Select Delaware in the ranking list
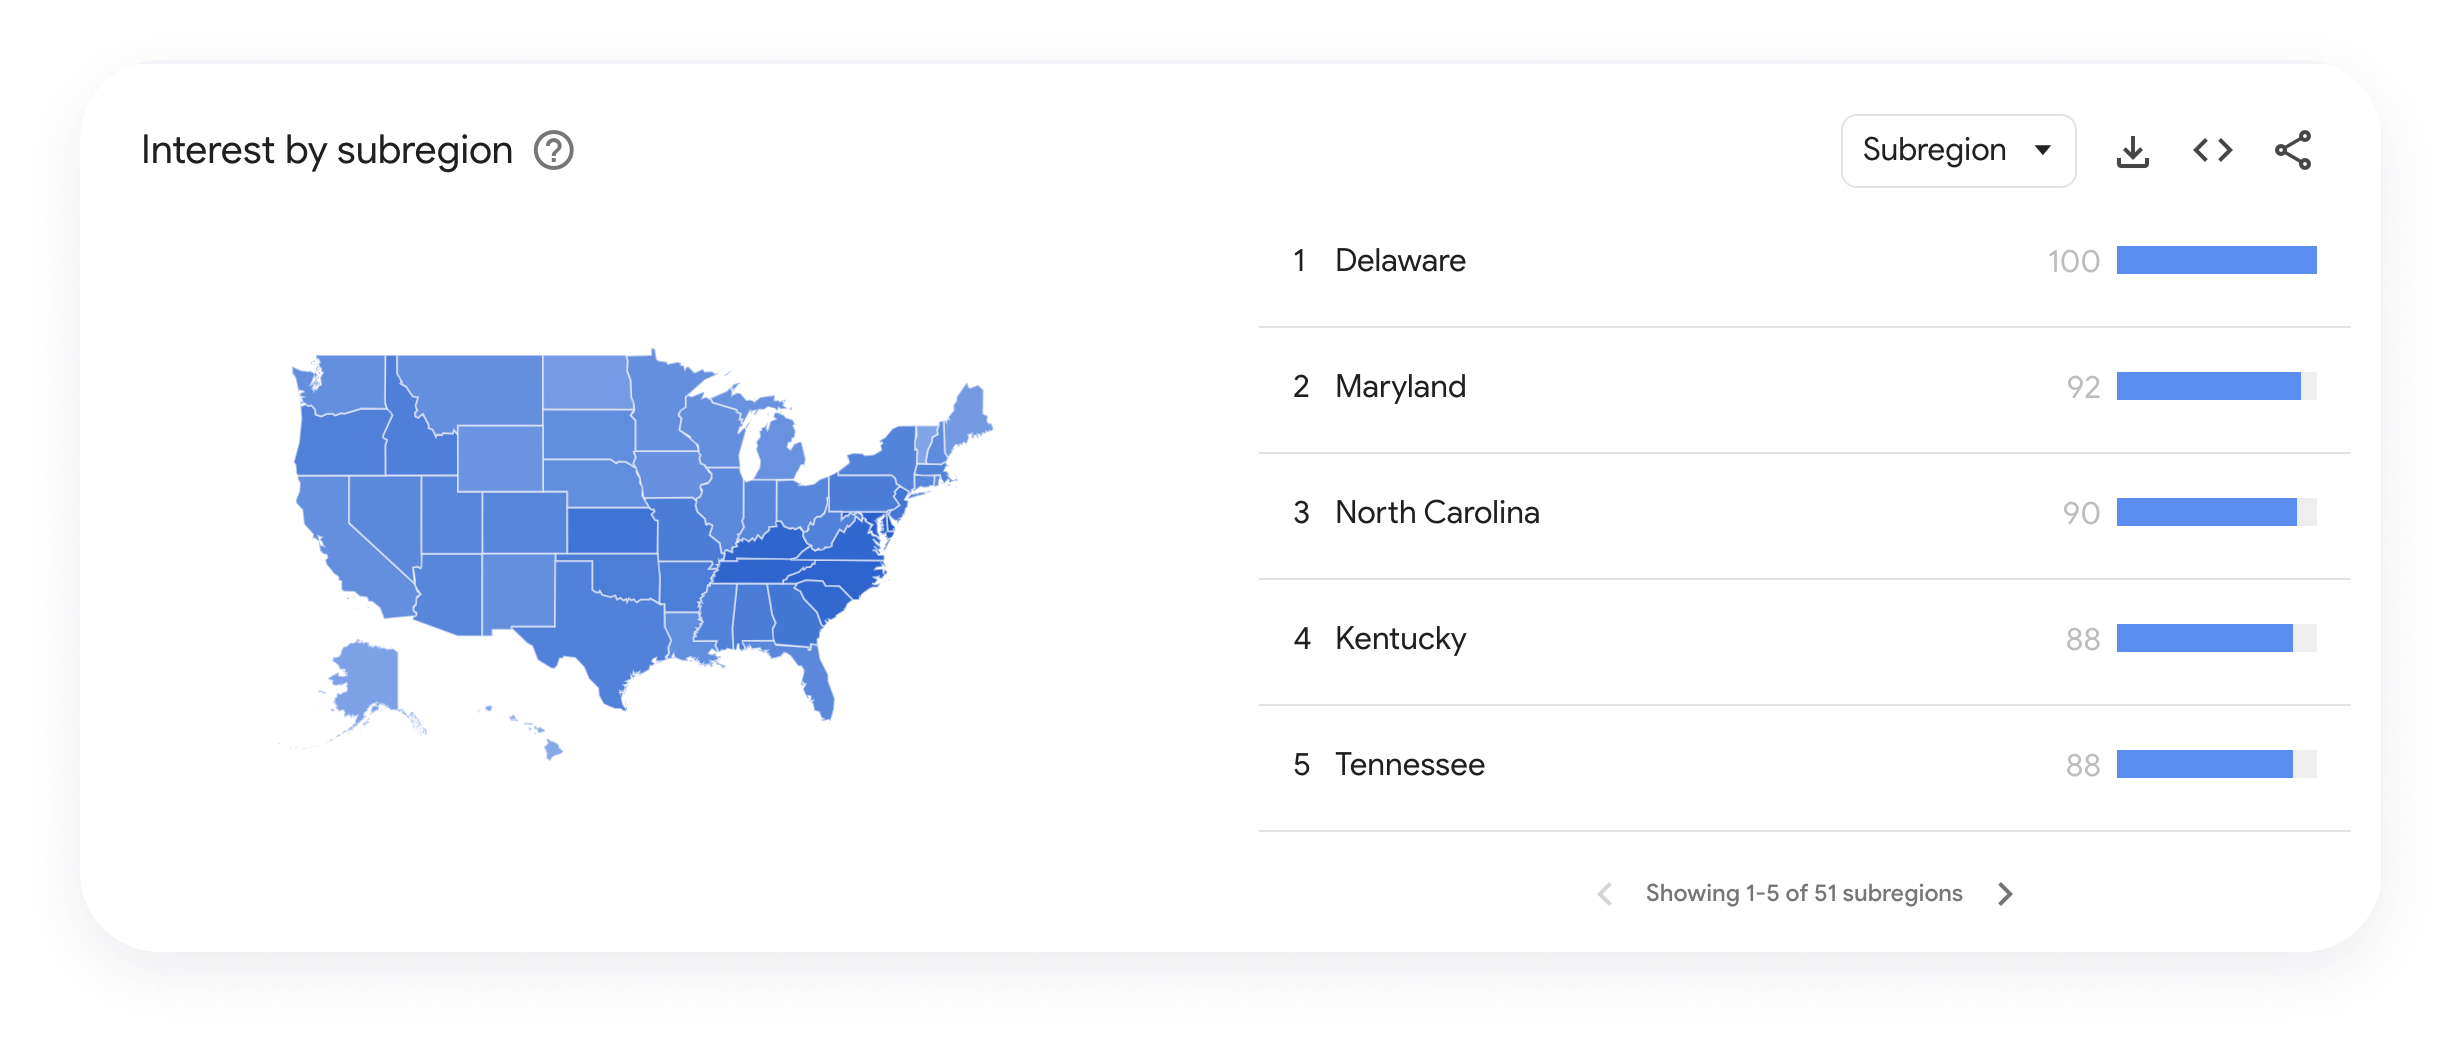2462x1052 pixels. point(1804,261)
